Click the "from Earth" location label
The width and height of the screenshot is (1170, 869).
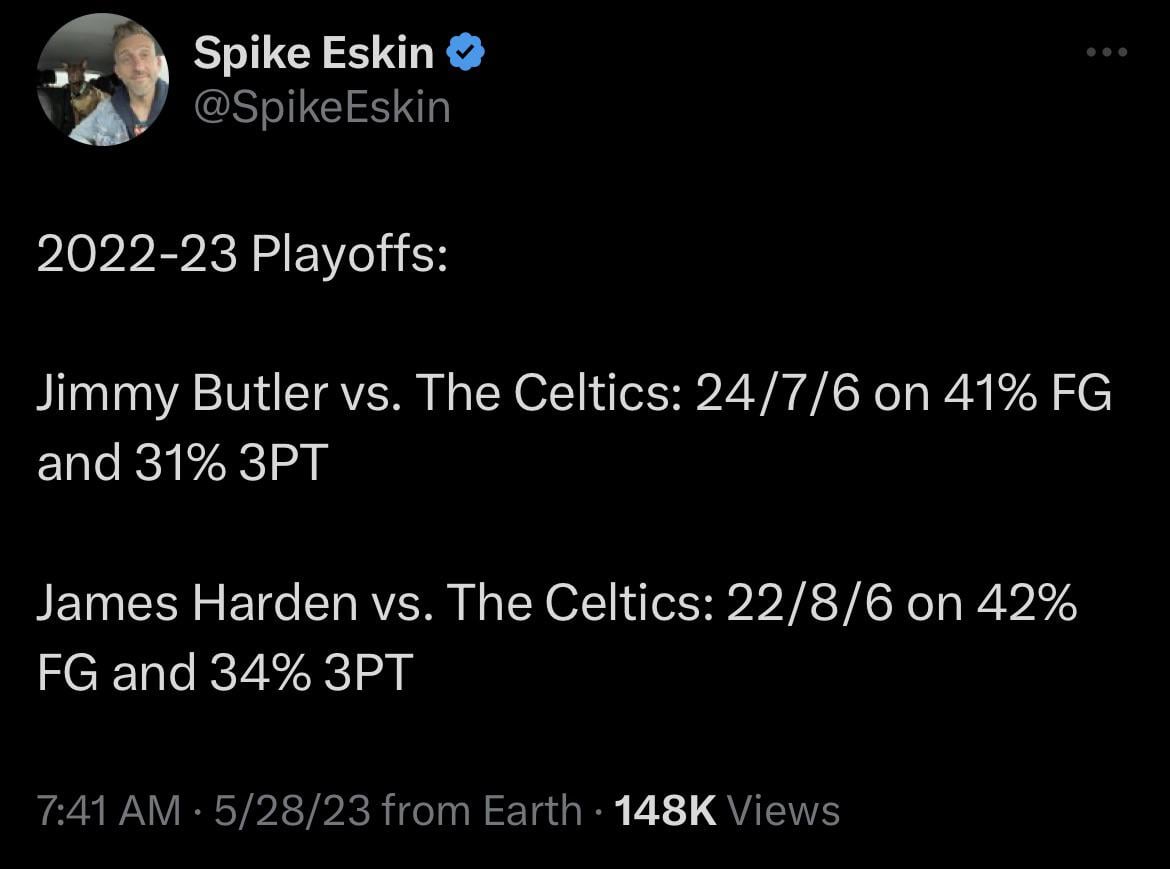[482, 809]
